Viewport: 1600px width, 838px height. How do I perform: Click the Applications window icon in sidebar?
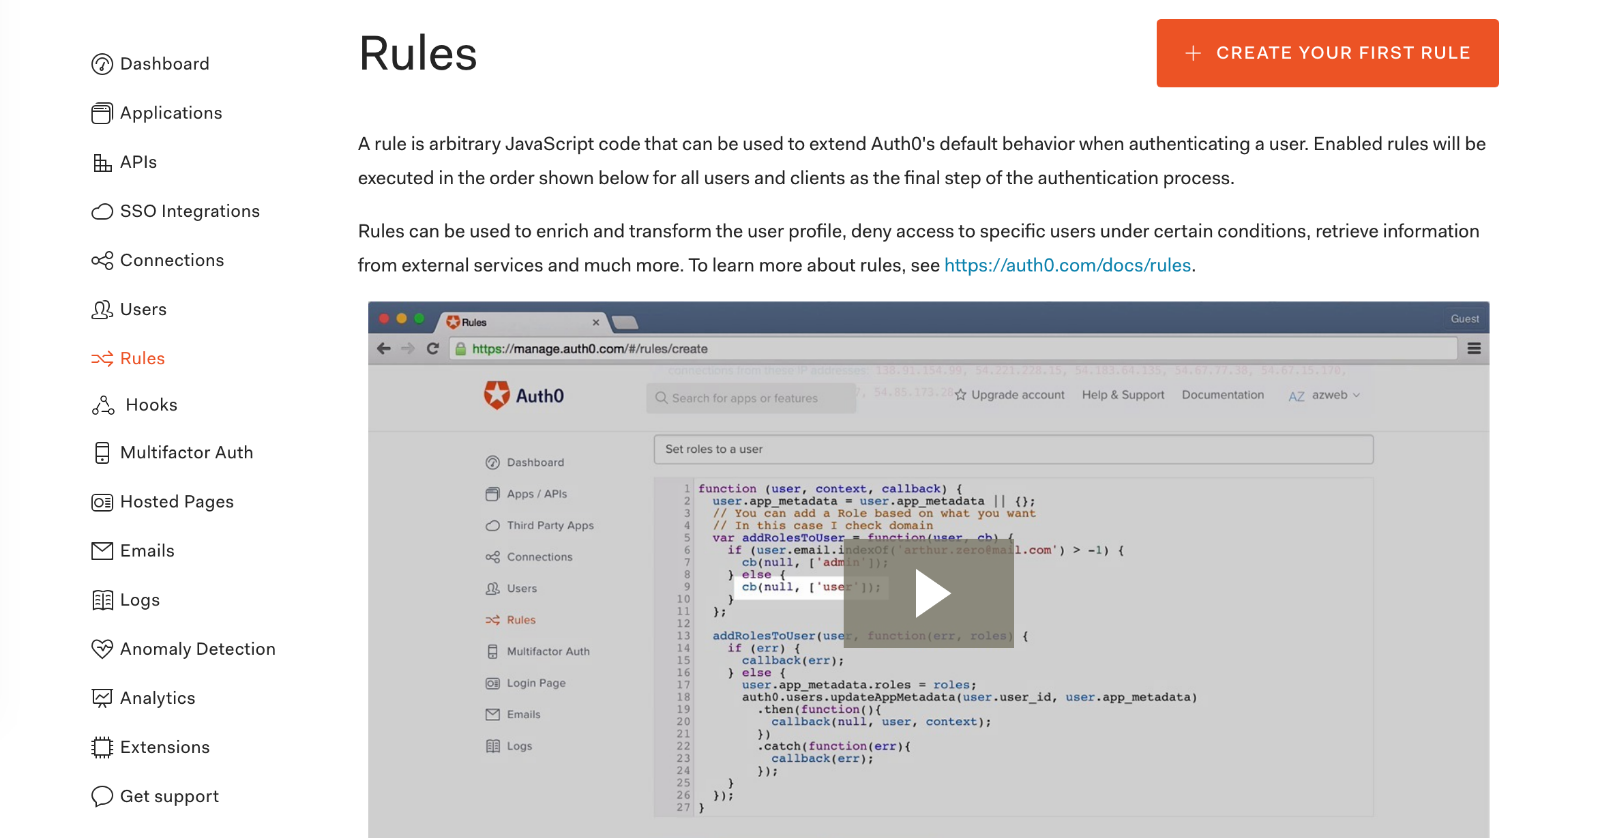[x=102, y=113]
